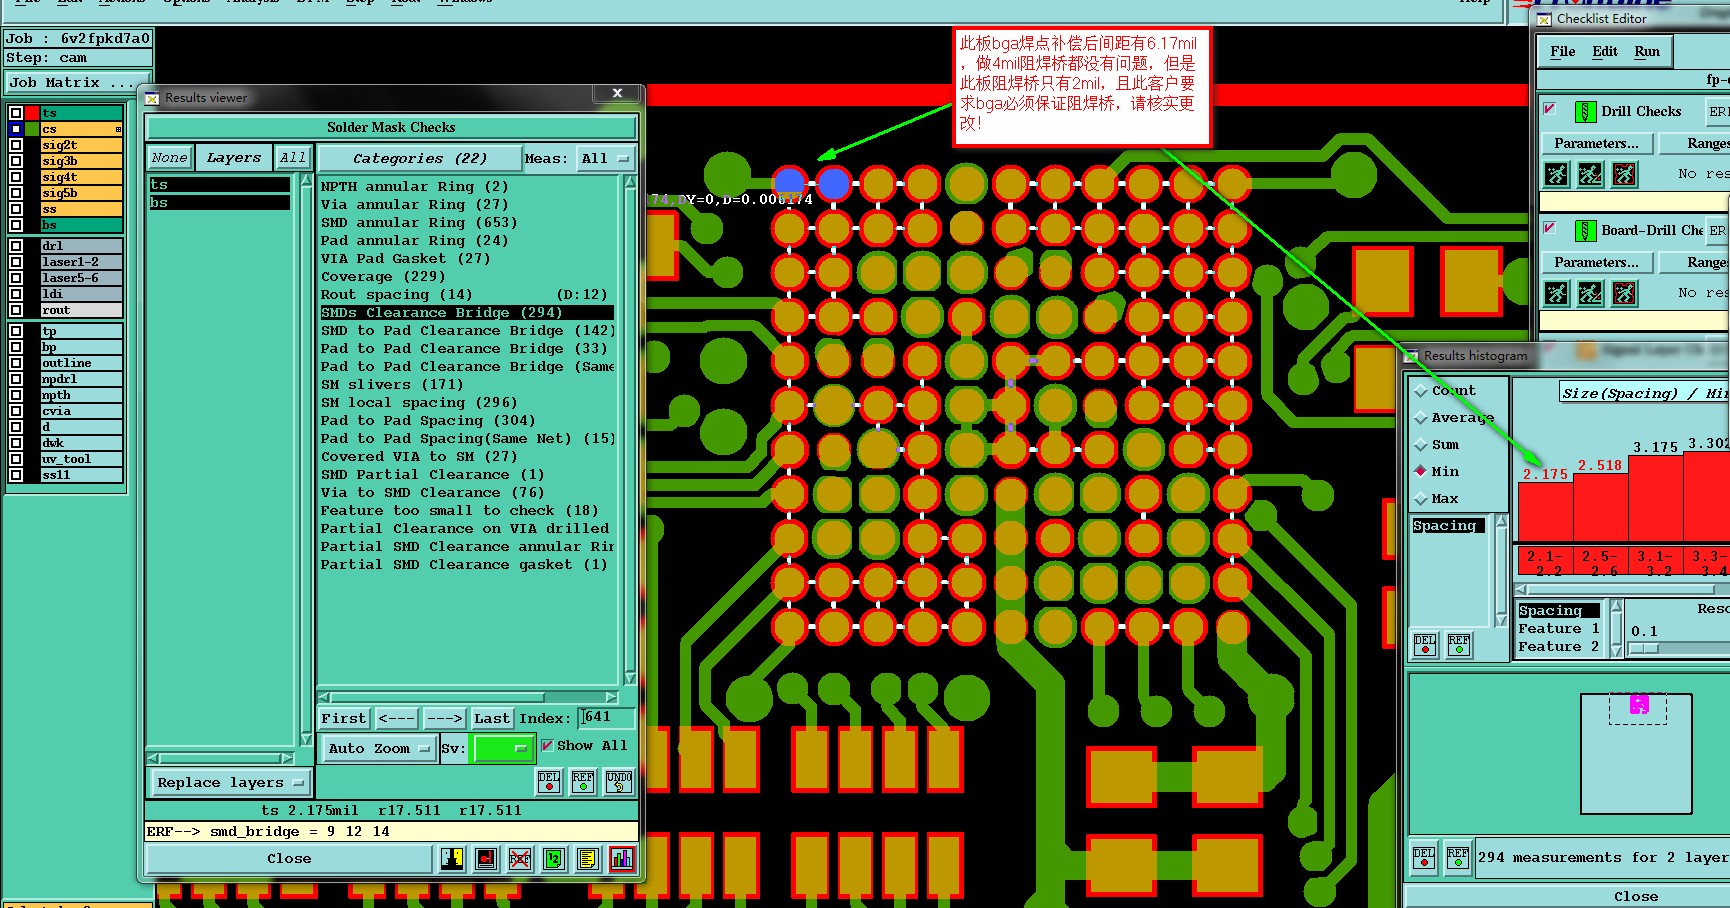Screen dimensions: 1730x908
Task: Click the green drill icon for Drill Checks
Action: pos(1585,112)
